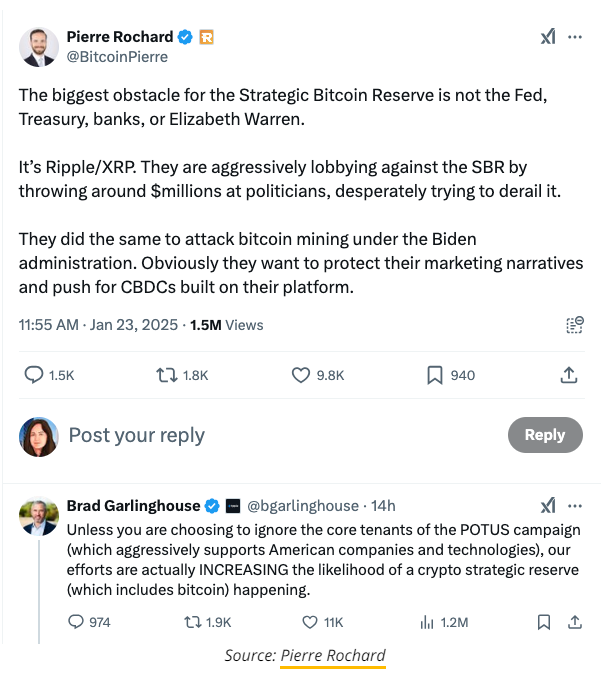The width and height of the screenshot is (601, 675).
Task: Open the reader view icon beside Views
Action: [574, 325]
